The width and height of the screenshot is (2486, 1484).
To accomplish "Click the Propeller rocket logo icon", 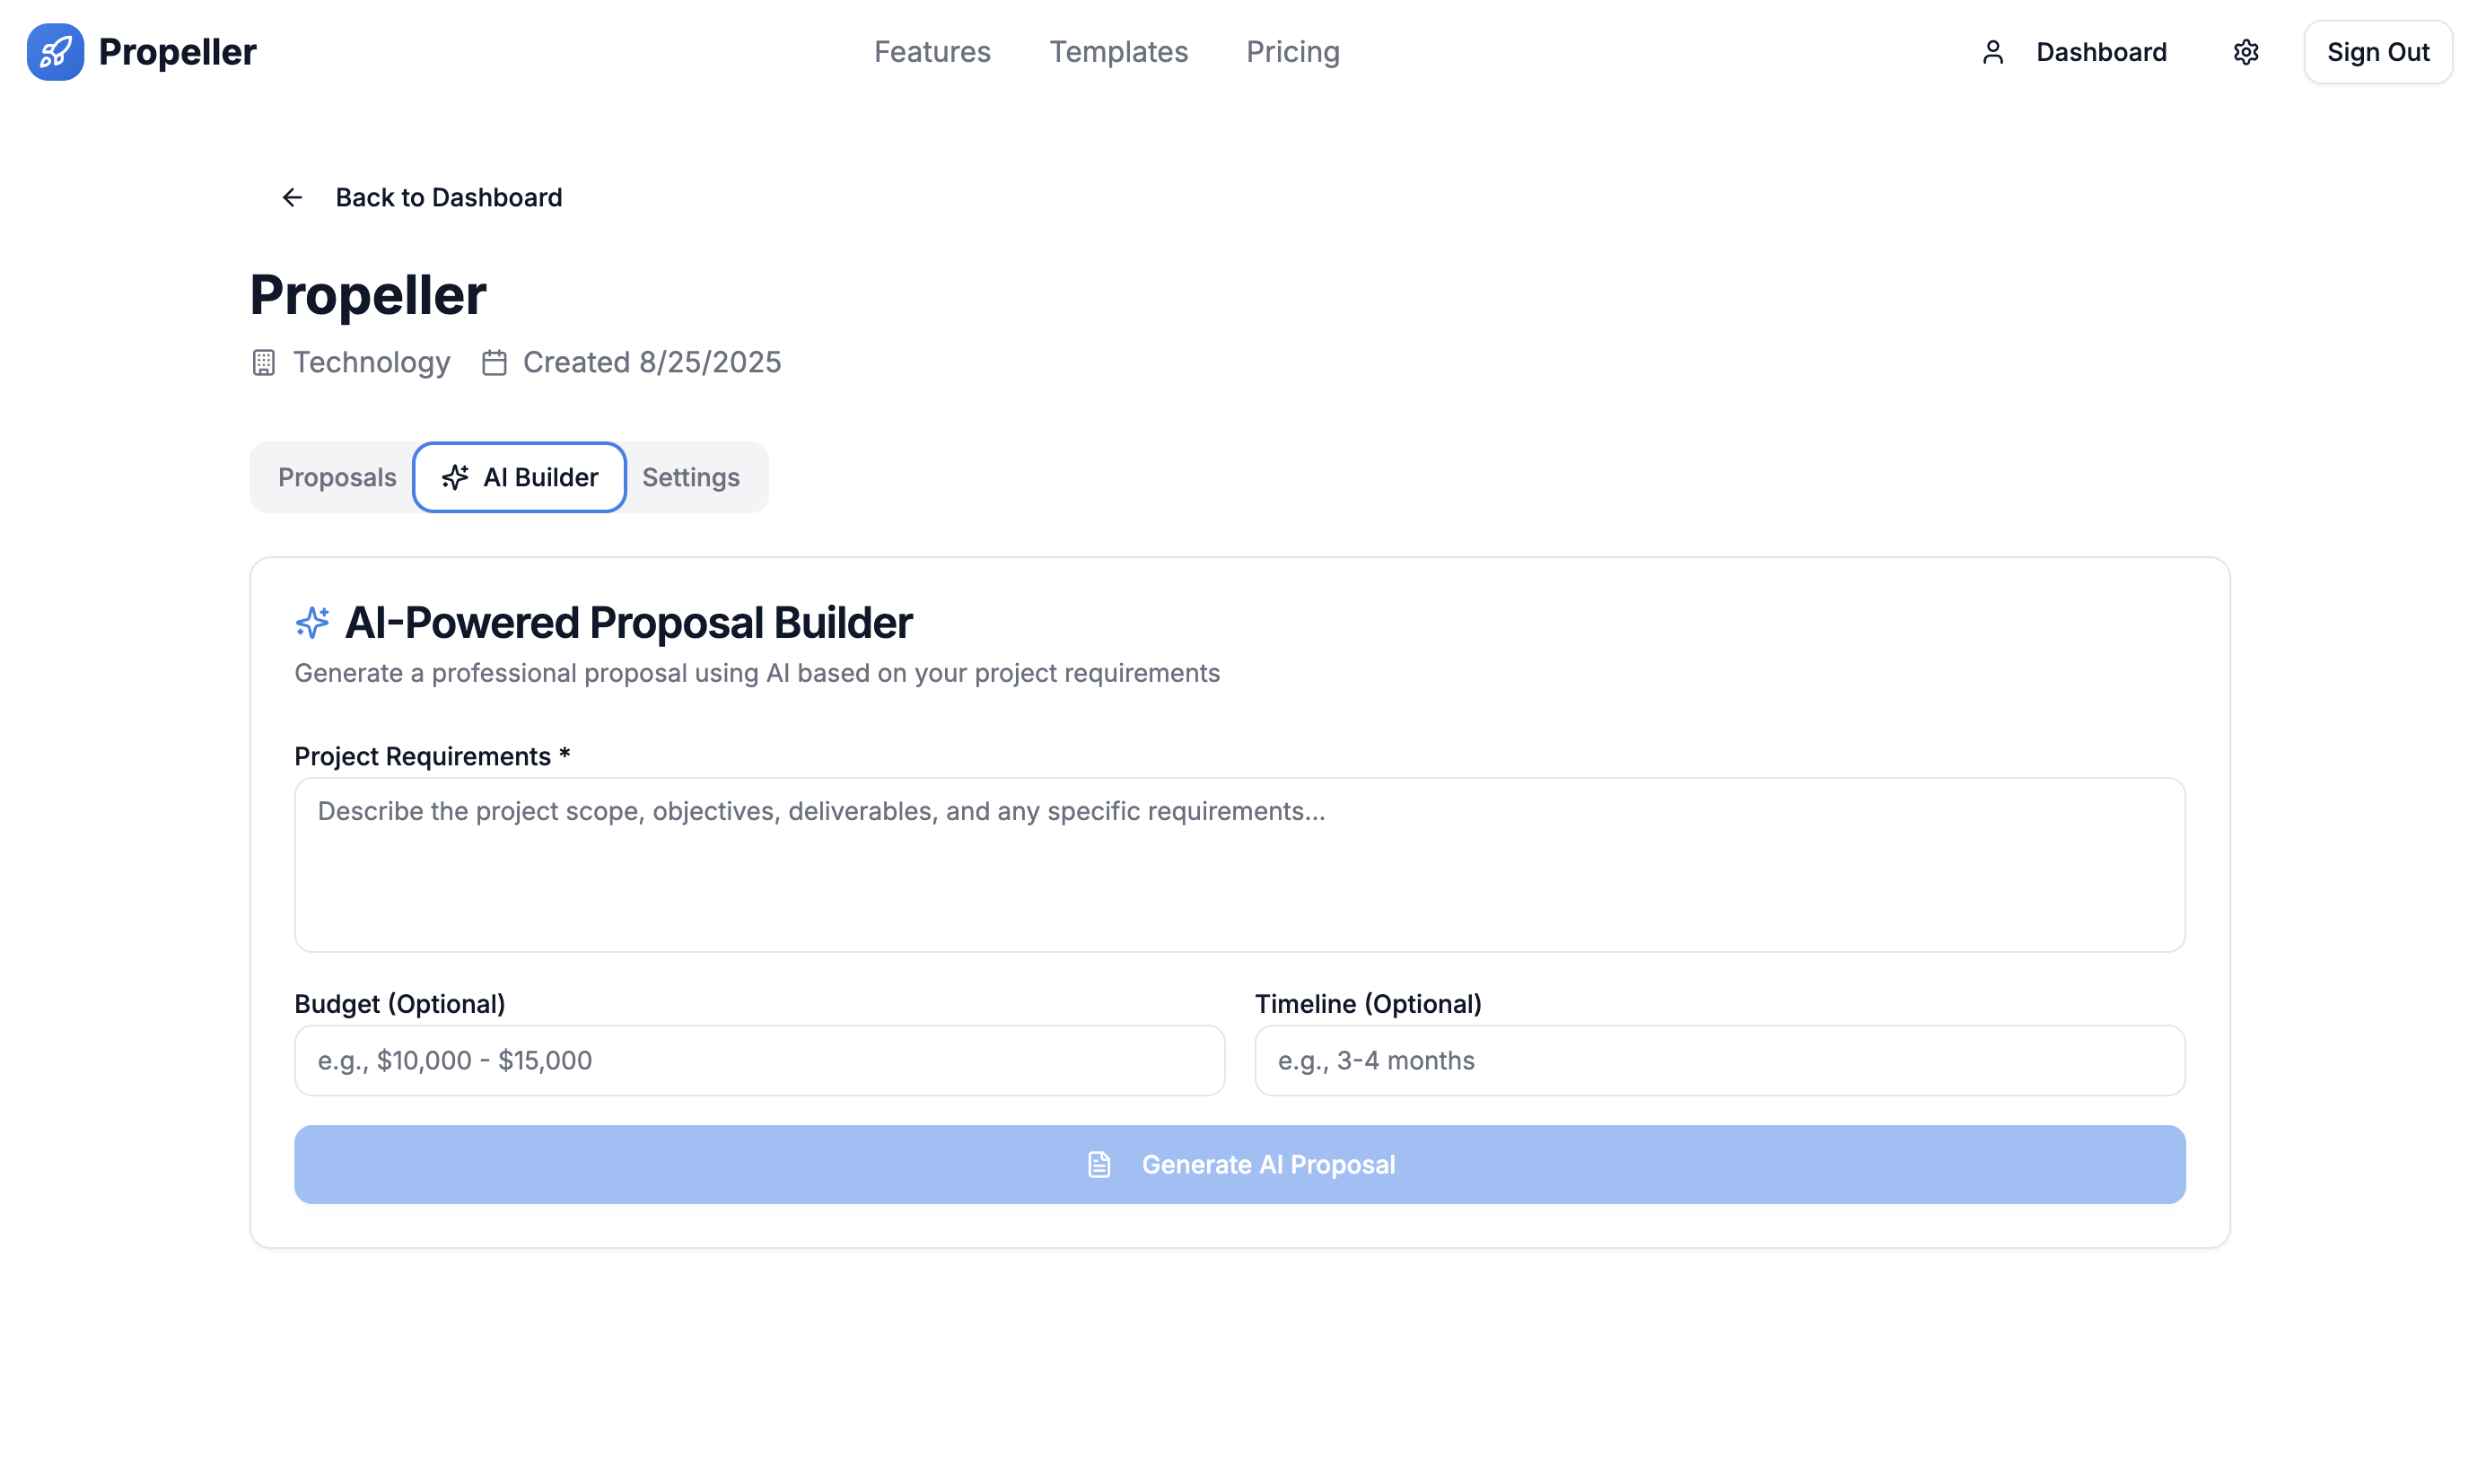I will pos(55,52).
